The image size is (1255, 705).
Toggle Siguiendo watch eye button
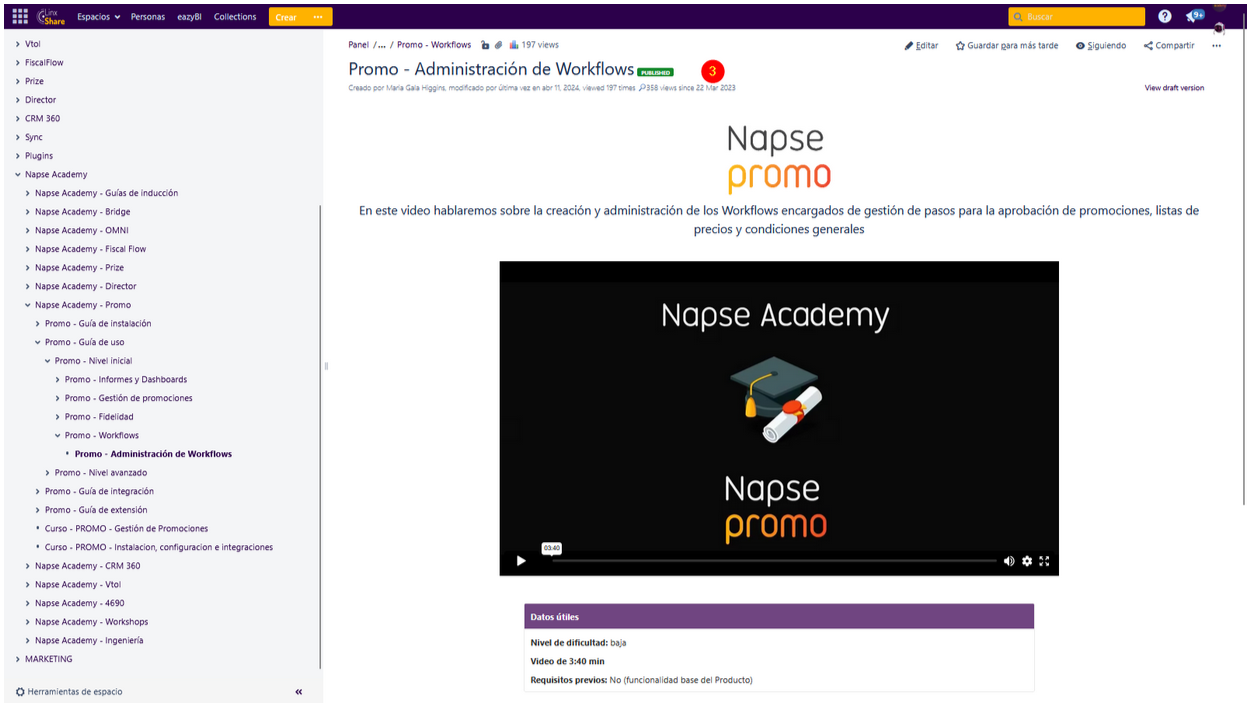(1101, 45)
